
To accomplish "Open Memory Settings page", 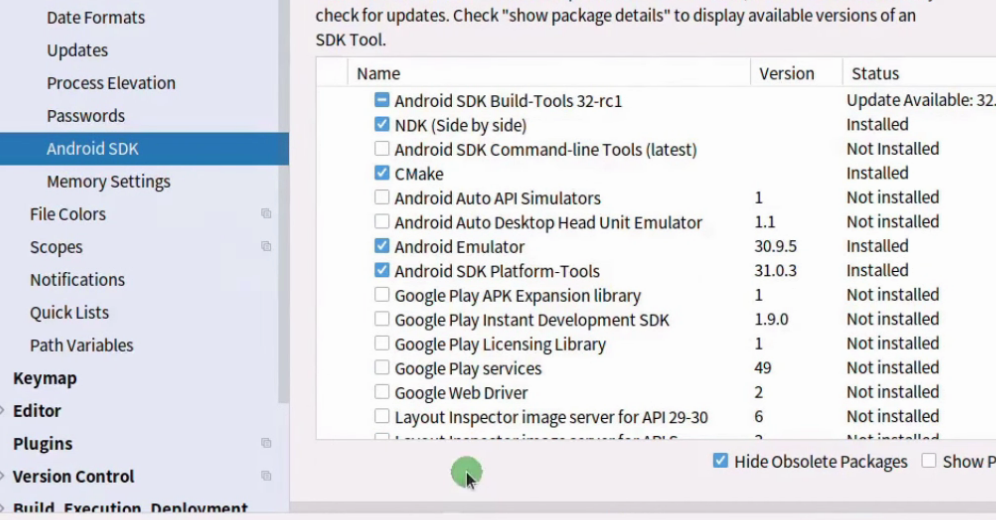I will [109, 182].
